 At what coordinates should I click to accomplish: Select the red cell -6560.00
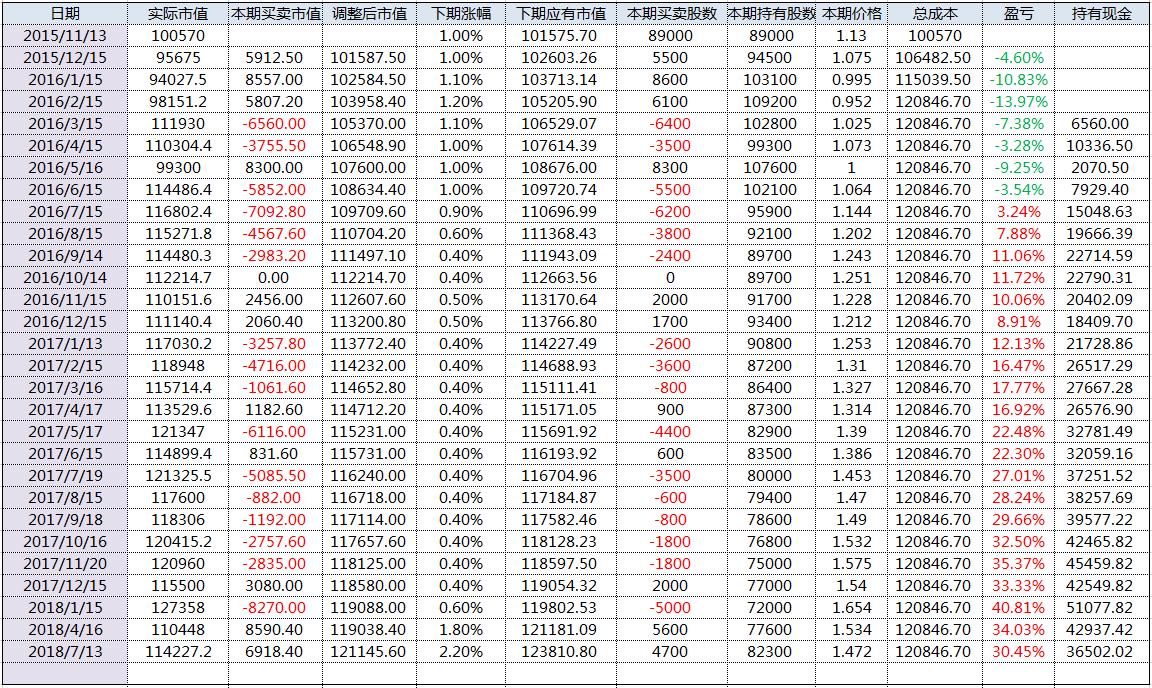(x=276, y=123)
